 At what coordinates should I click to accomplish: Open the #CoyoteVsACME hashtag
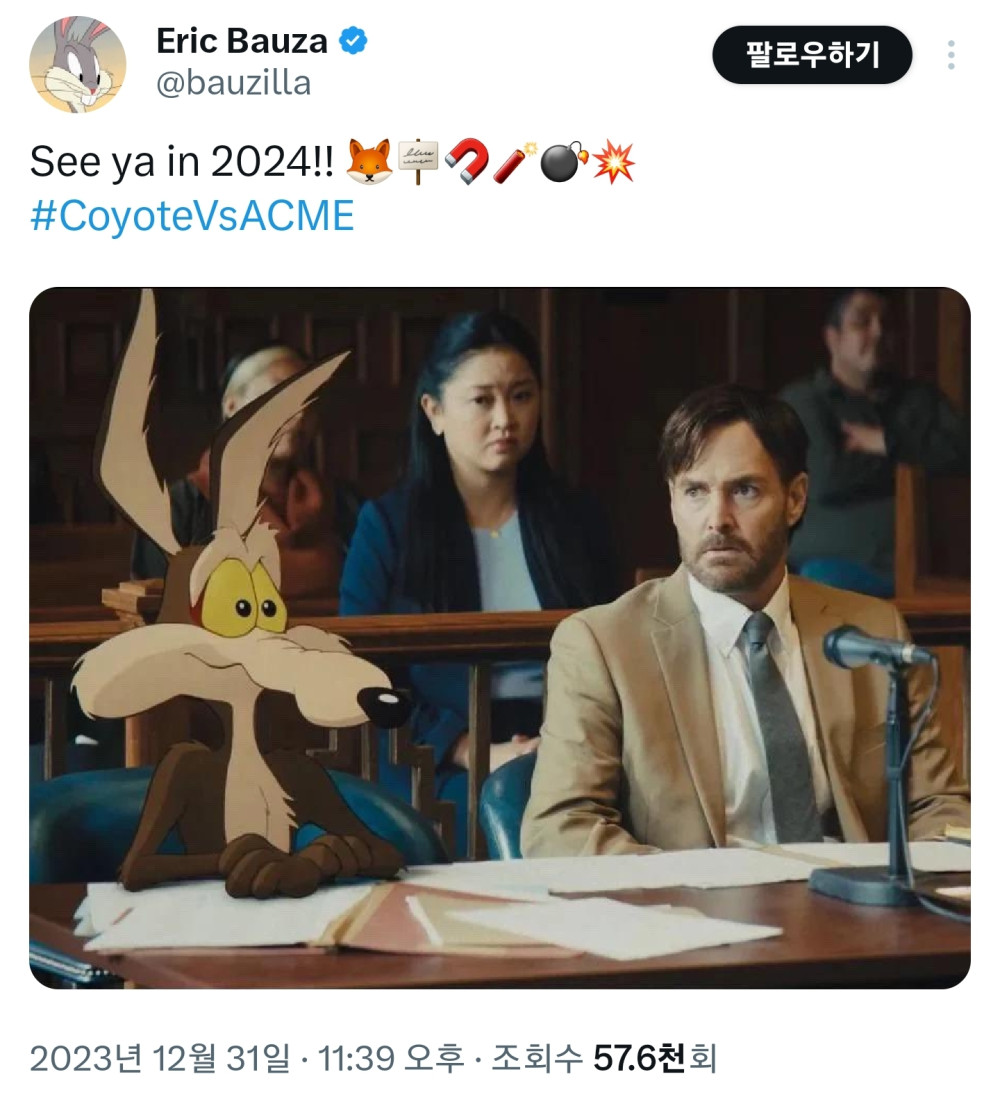(192, 216)
